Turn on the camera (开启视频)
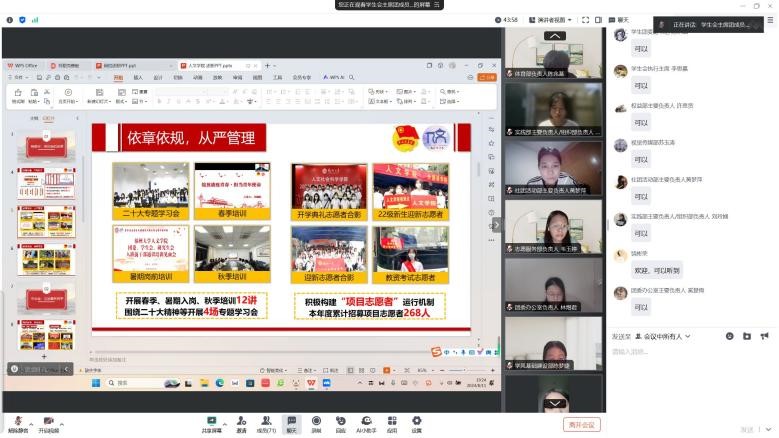This screenshot has width=779, height=438. 48,423
